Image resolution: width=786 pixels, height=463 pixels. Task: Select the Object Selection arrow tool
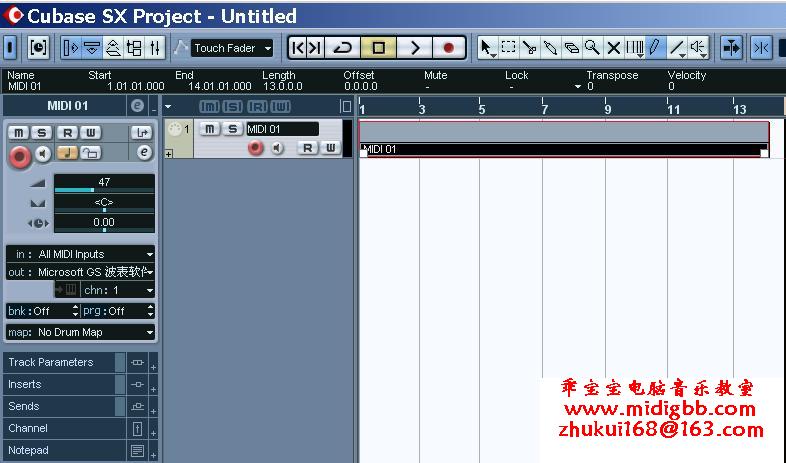click(487, 48)
